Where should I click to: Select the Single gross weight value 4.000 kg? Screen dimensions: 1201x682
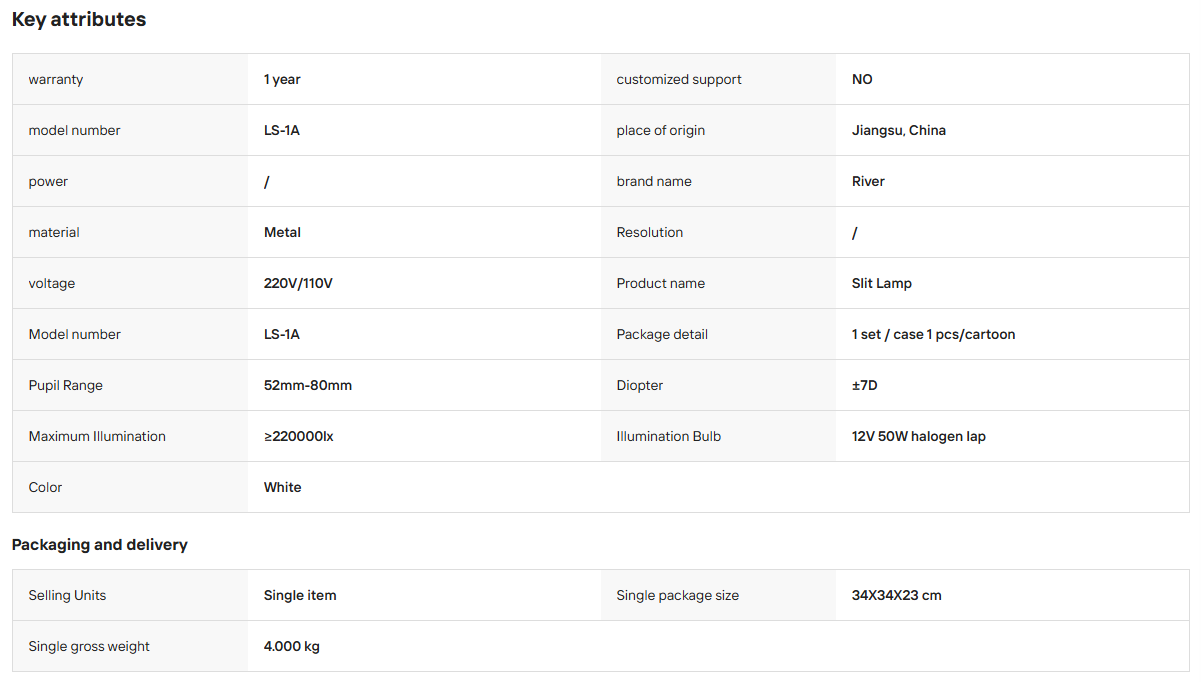click(x=292, y=646)
